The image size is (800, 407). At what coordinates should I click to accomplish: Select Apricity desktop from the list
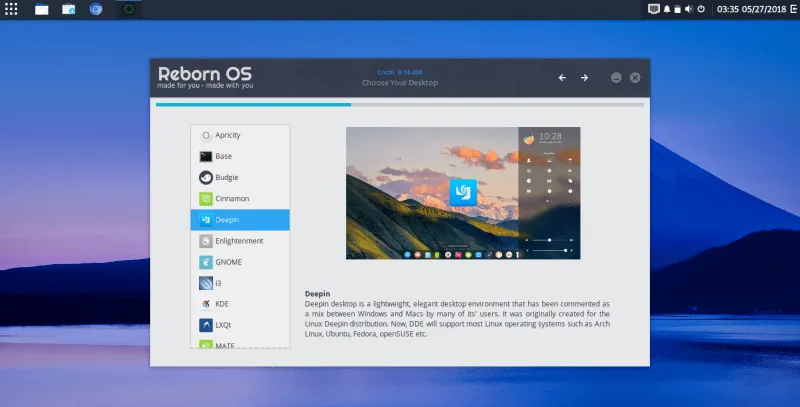(239, 135)
